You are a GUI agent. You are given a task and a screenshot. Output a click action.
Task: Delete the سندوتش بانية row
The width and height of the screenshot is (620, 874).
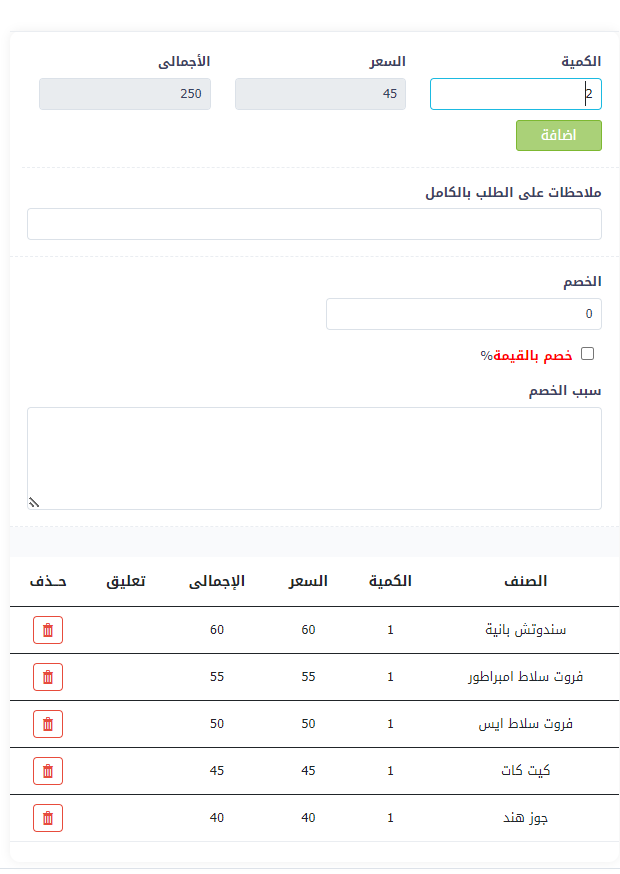tap(48, 630)
